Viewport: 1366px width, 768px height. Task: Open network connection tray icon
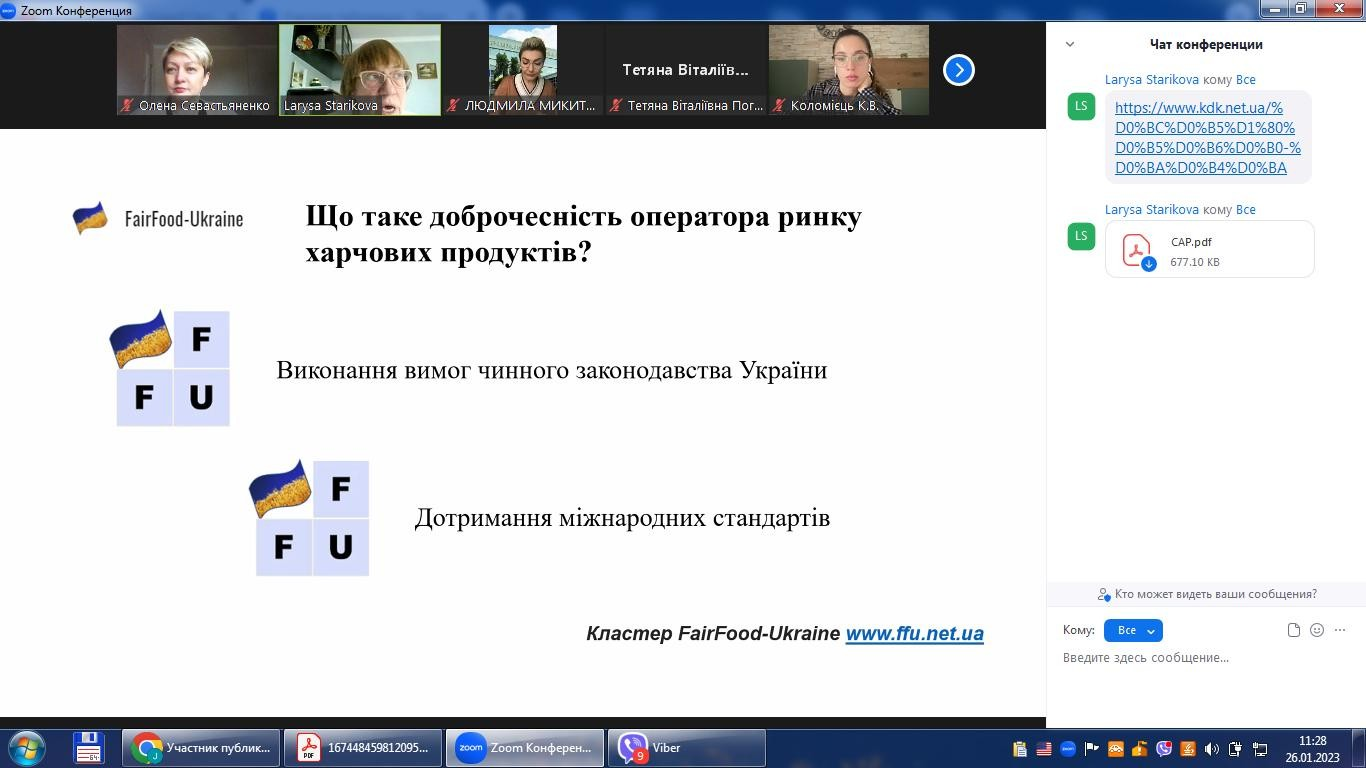[1260, 748]
